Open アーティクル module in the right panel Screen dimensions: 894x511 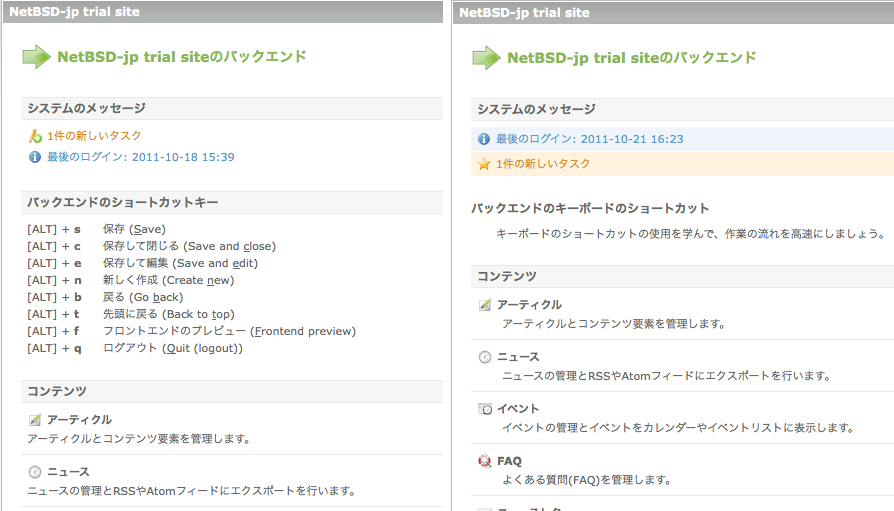529,305
